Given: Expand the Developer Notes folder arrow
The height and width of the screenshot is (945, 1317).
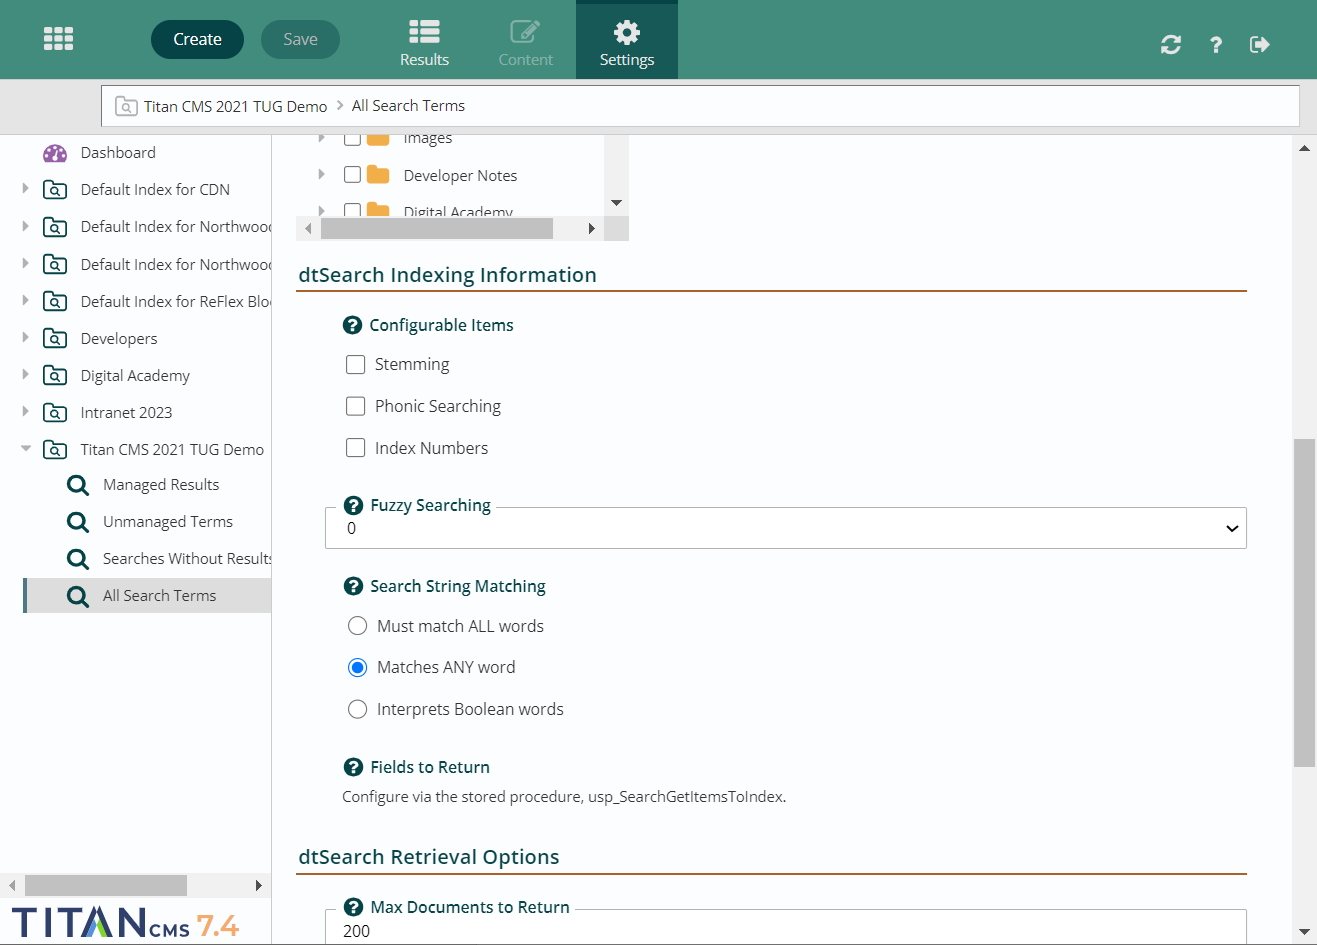Looking at the screenshot, I should pos(321,174).
